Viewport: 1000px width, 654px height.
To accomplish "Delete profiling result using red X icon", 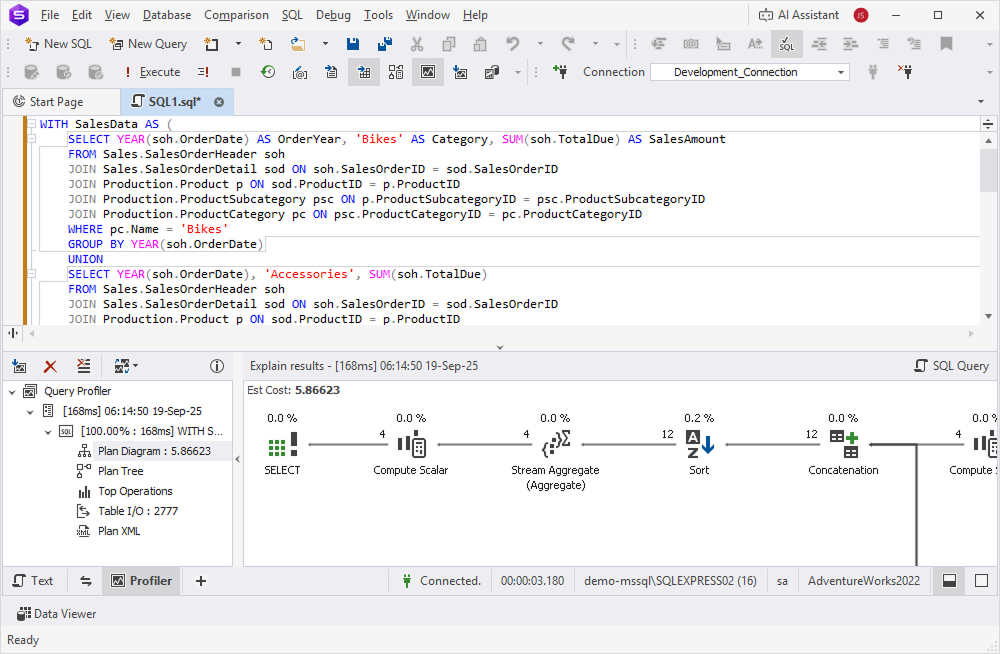I will click(x=51, y=366).
